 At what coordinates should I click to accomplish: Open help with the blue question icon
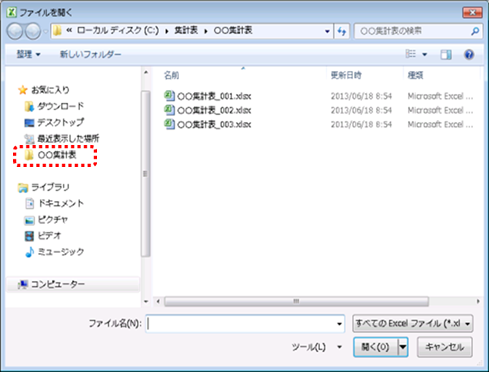(469, 54)
